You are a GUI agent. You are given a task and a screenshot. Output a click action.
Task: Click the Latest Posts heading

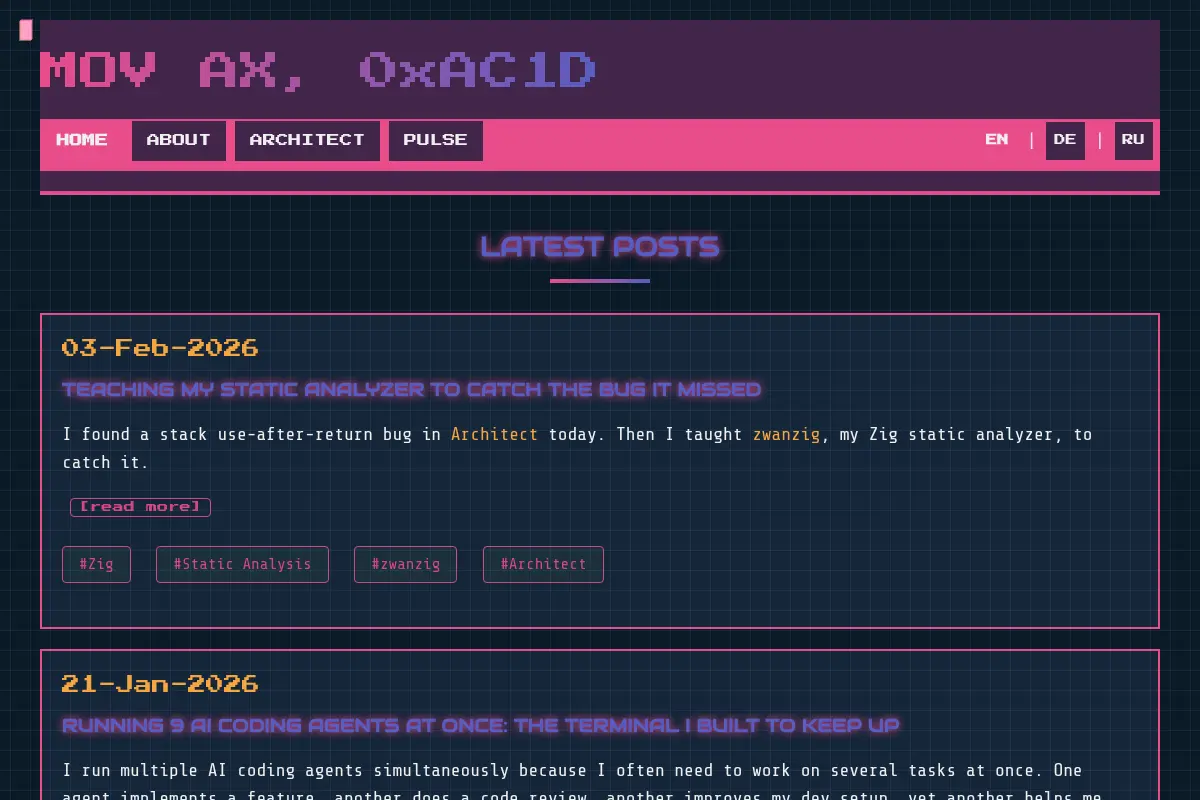tap(600, 246)
